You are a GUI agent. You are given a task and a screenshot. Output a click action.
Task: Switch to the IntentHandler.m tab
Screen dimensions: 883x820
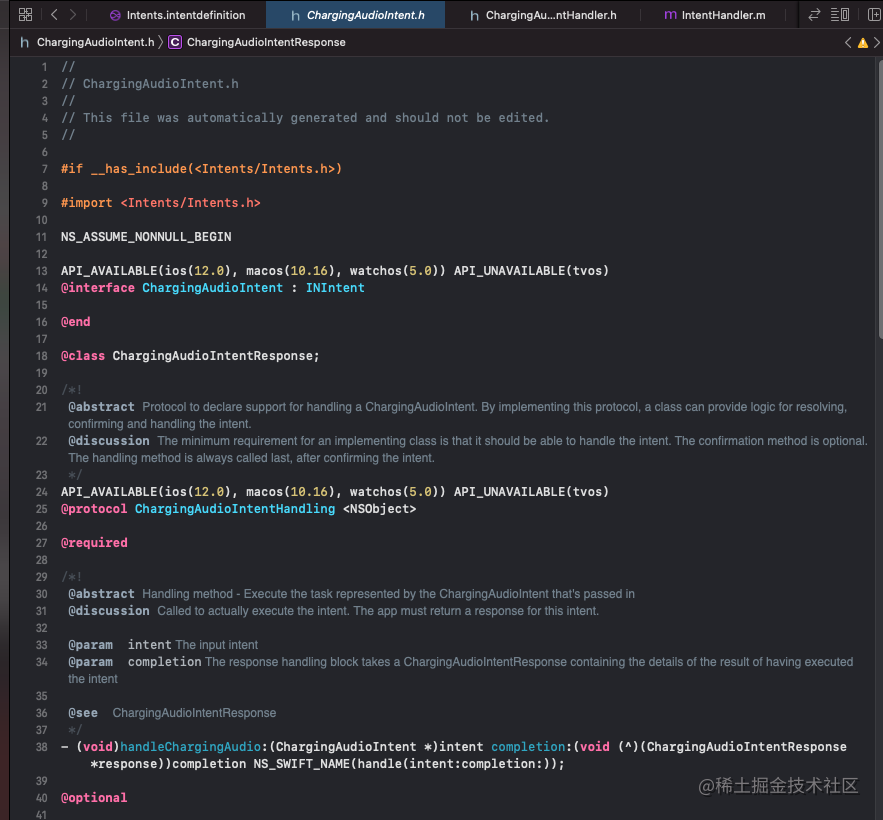pos(720,14)
